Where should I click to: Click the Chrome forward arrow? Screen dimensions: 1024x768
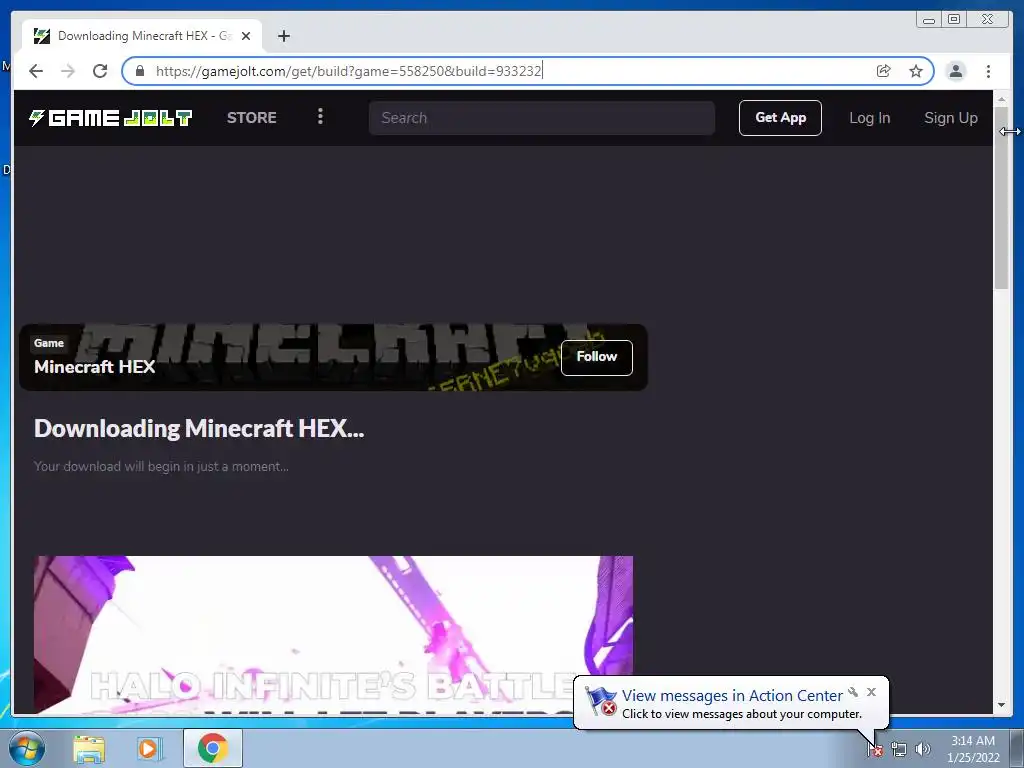click(68, 71)
